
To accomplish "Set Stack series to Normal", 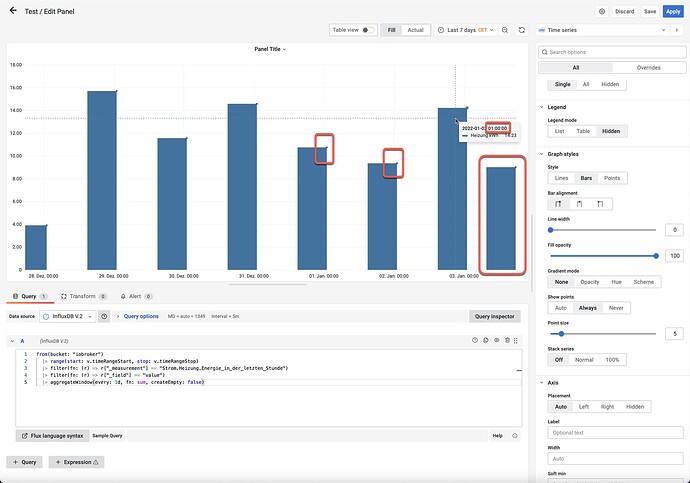I will (x=584, y=360).
